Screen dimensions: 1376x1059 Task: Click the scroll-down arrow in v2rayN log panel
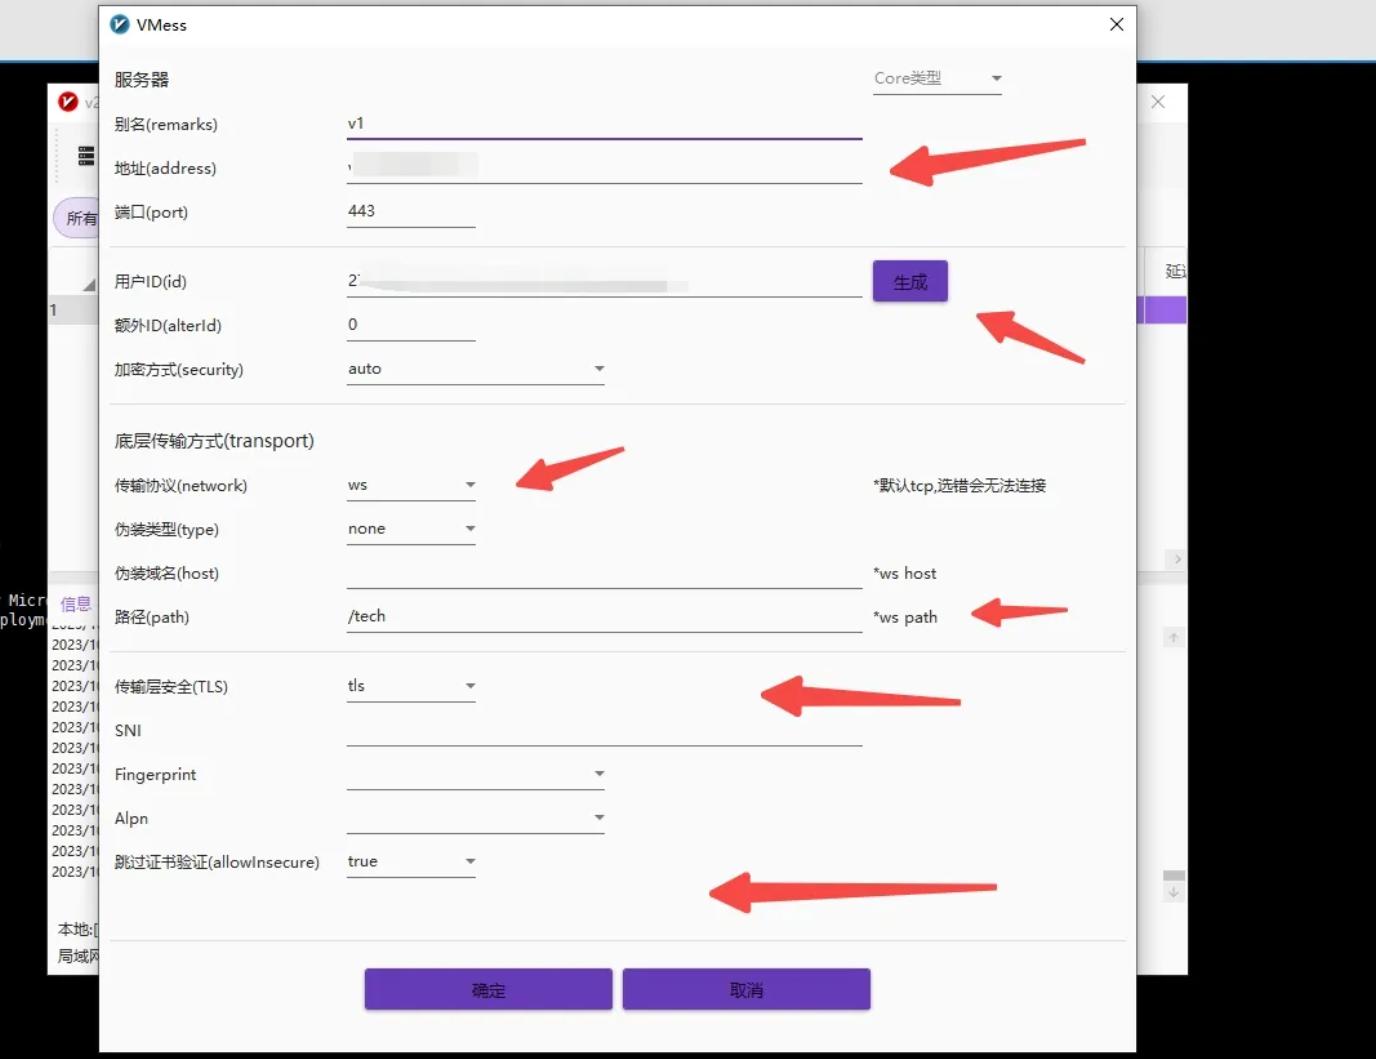coord(1174,893)
